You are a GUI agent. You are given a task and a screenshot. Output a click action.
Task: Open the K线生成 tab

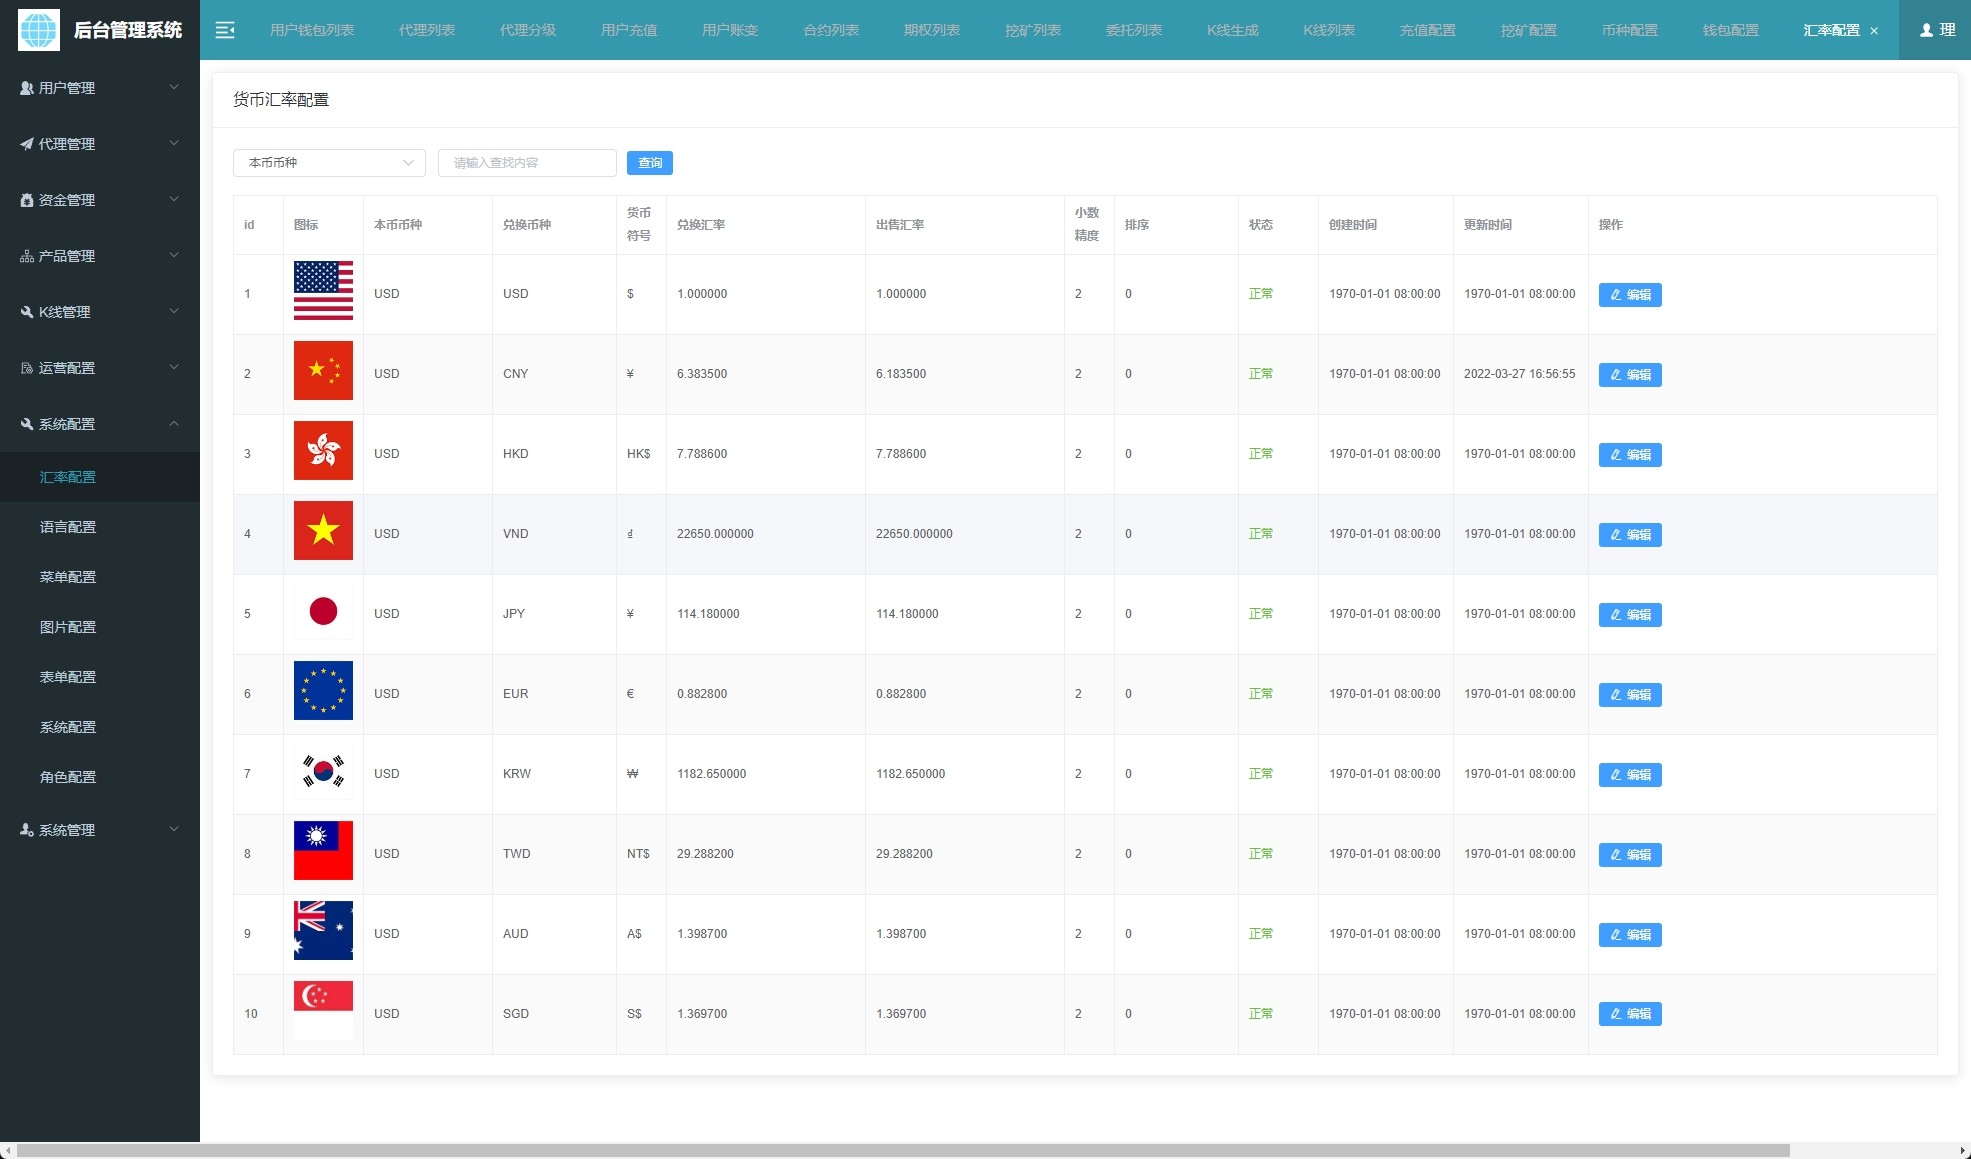click(x=1232, y=30)
